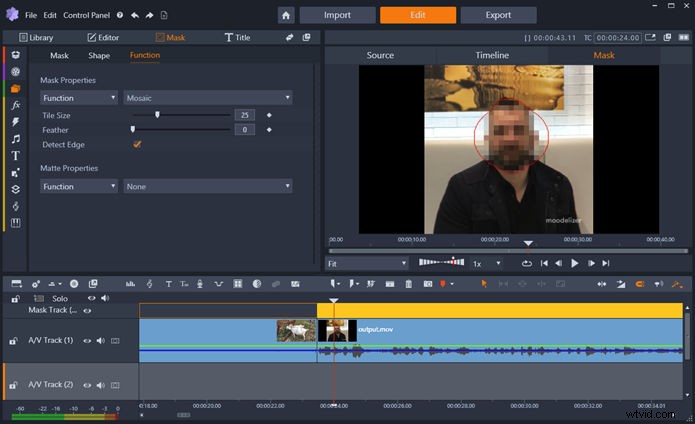Open the audio mixer levels icon

point(130,284)
